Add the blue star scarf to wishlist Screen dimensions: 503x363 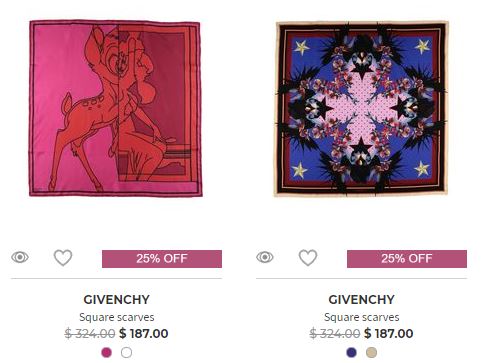tap(308, 258)
